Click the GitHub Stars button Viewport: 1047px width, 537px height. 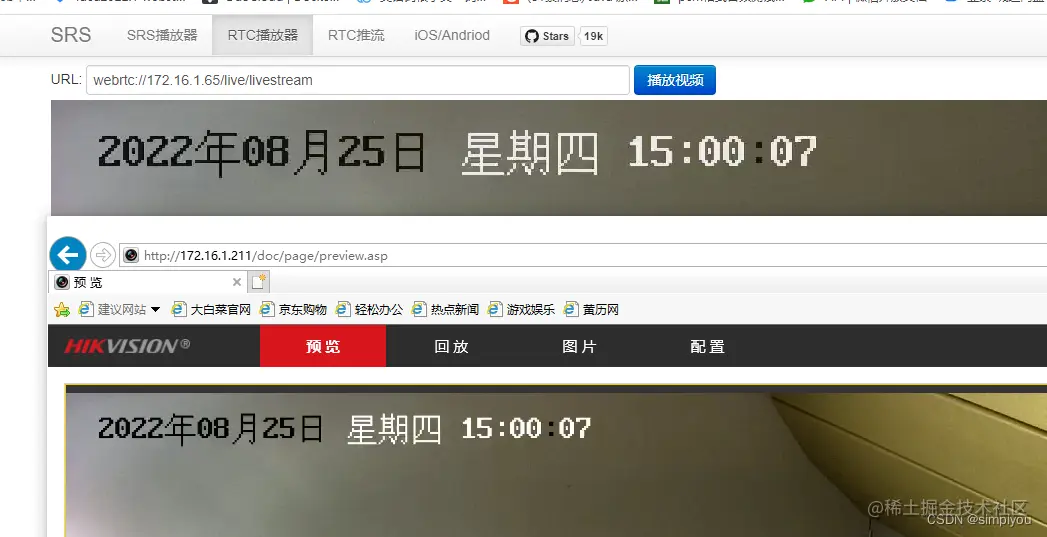tap(548, 36)
